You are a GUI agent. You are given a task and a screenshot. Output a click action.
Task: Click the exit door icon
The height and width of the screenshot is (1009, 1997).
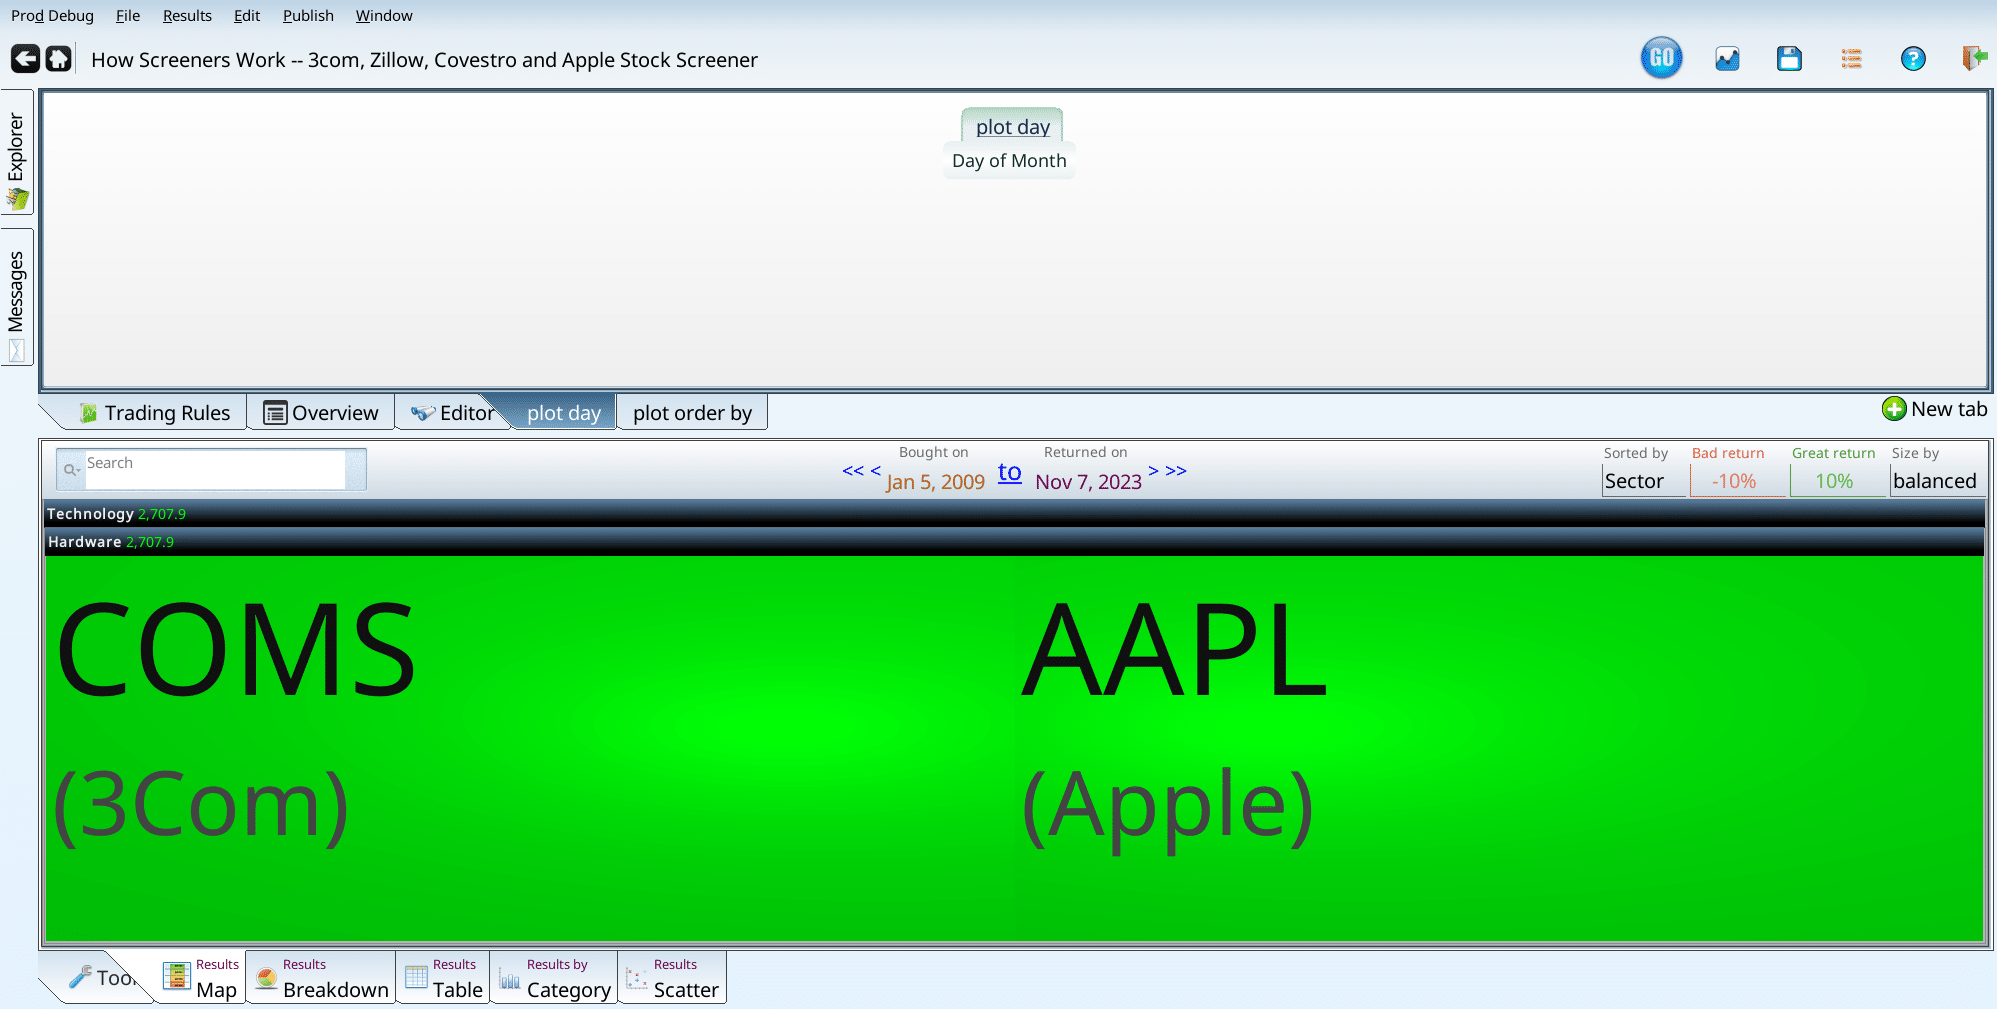click(1973, 59)
